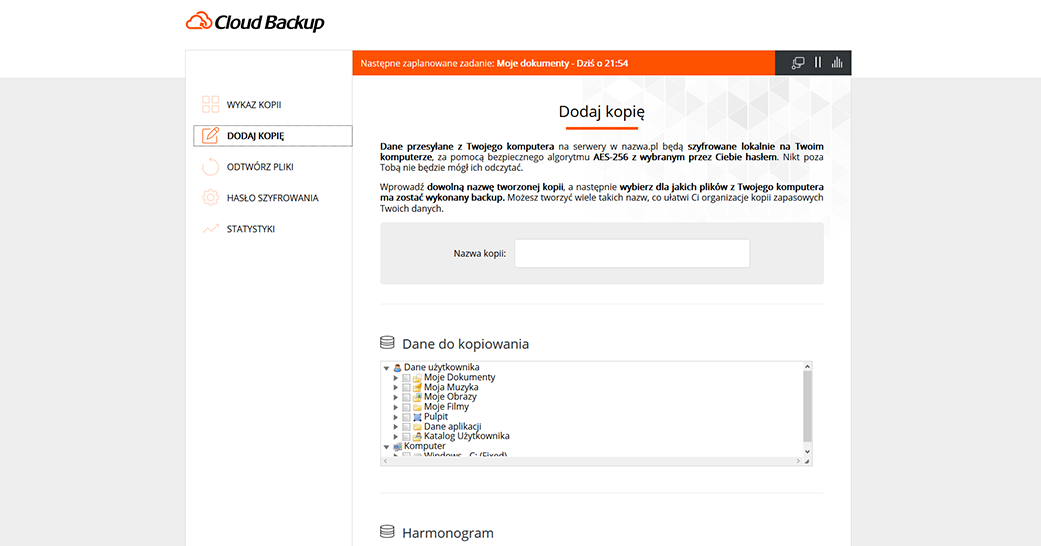Click the Hasło szyfrowania gear icon
This screenshot has height=546, width=1041.
[210, 198]
